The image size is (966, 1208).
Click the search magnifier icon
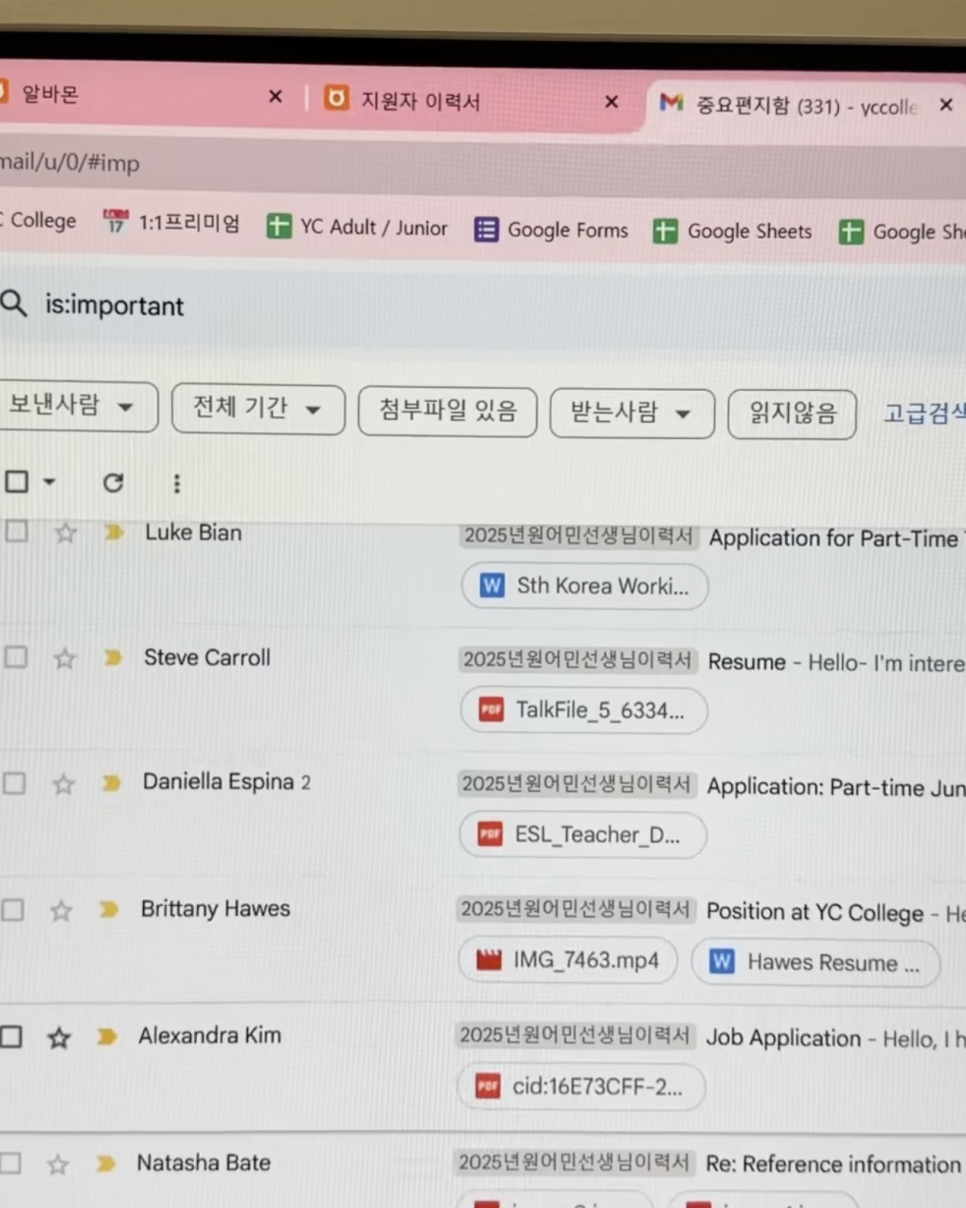[x=14, y=303]
